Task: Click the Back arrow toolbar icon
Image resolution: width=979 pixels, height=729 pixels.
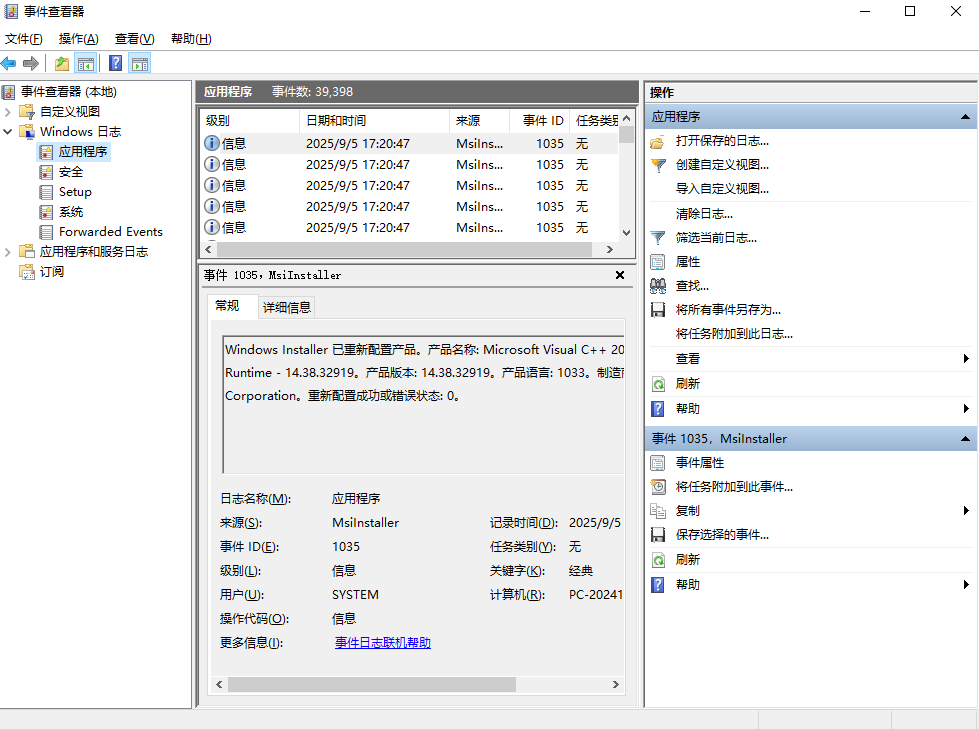Action: coord(9,63)
